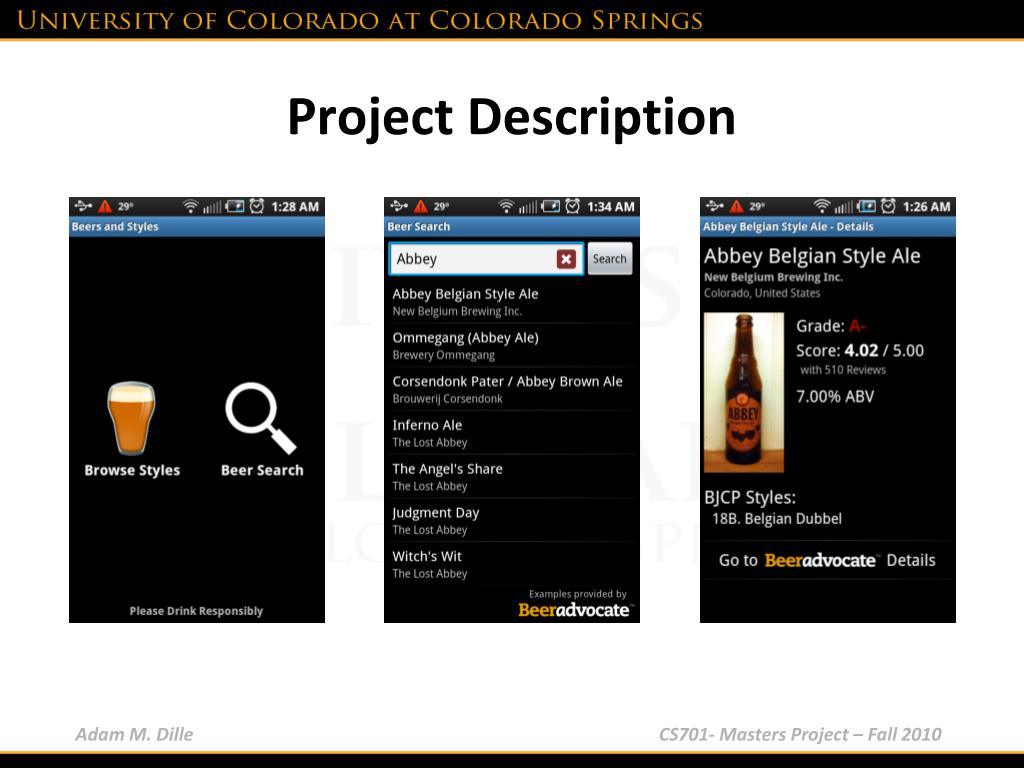Tap Go to Beeradvocate Details link

coord(827,560)
